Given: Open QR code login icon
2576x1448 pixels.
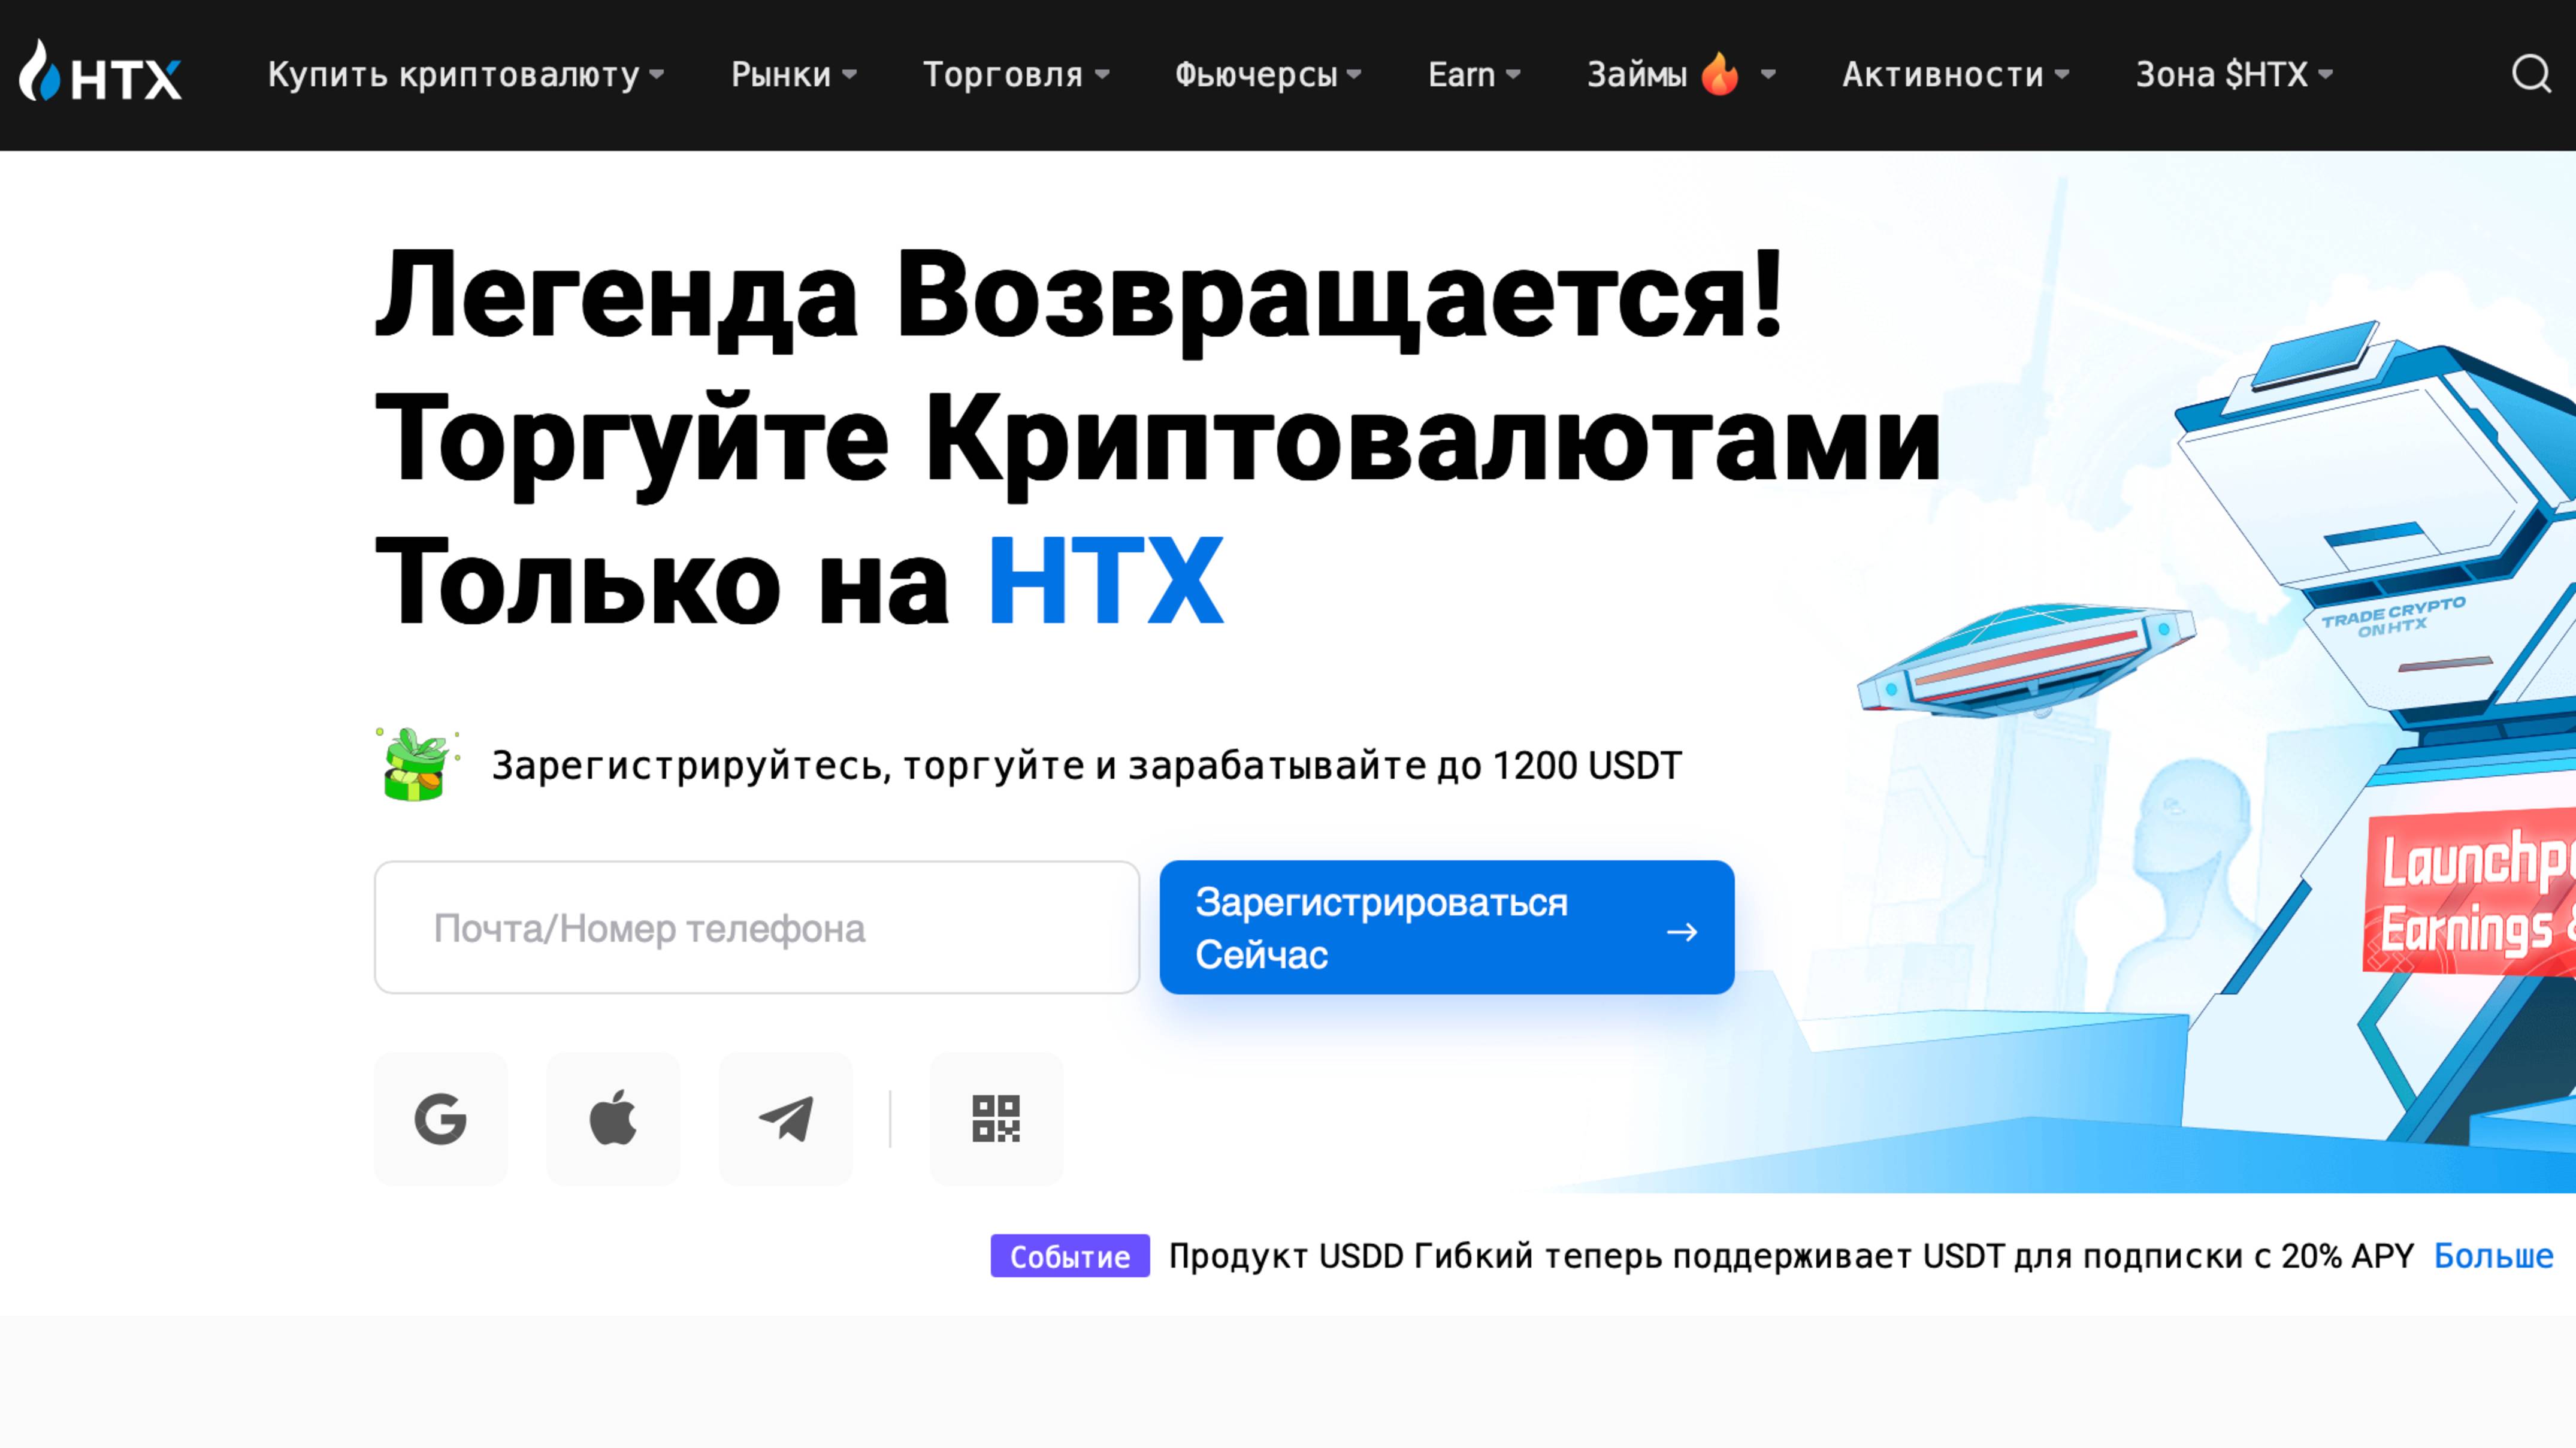Looking at the screenshot, I should pos(996,1119).
